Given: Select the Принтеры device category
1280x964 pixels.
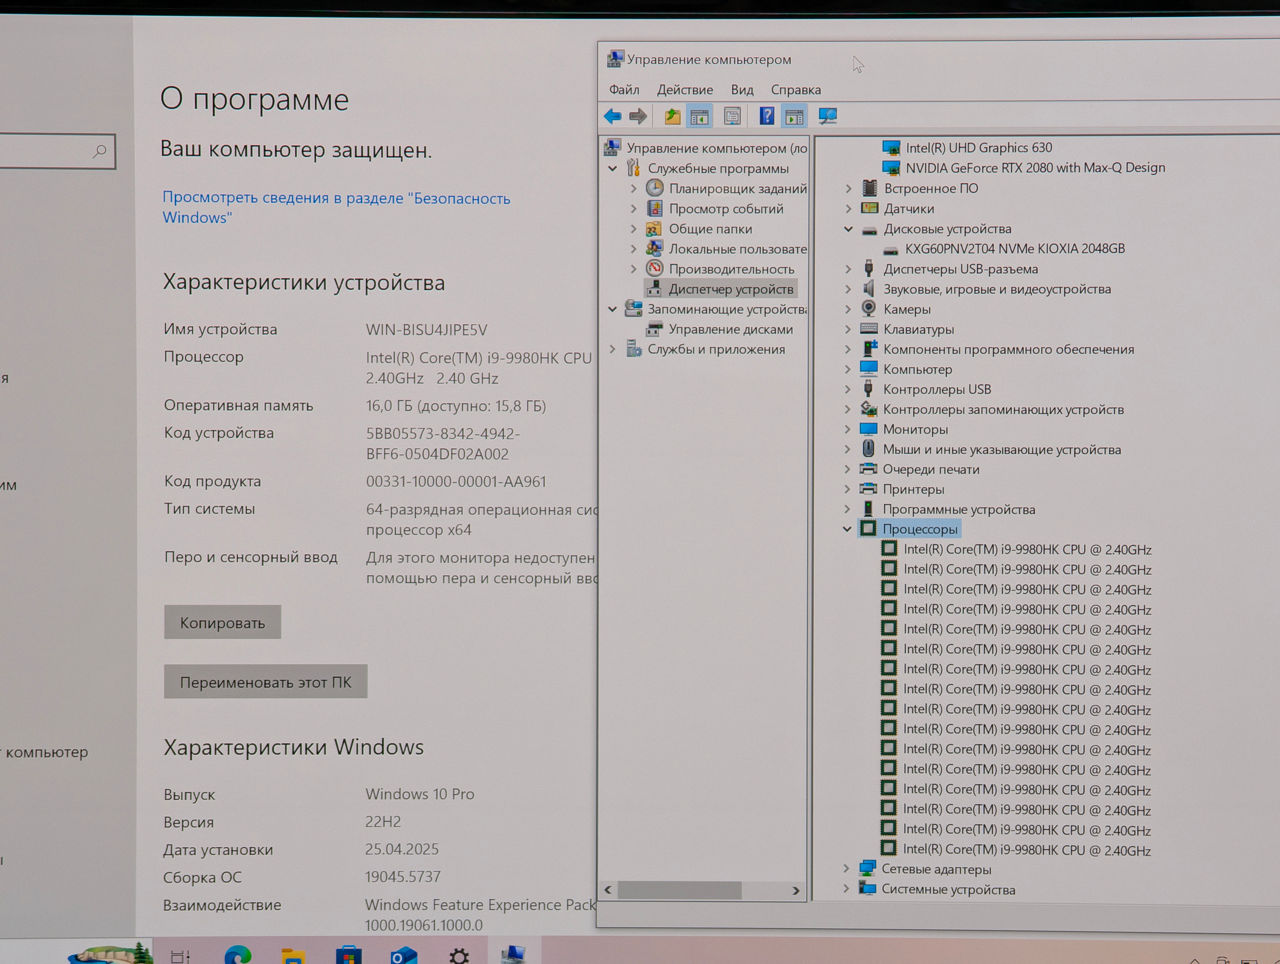Looking at the screenshot, I should pyautogui.click(x=913, y=489).
